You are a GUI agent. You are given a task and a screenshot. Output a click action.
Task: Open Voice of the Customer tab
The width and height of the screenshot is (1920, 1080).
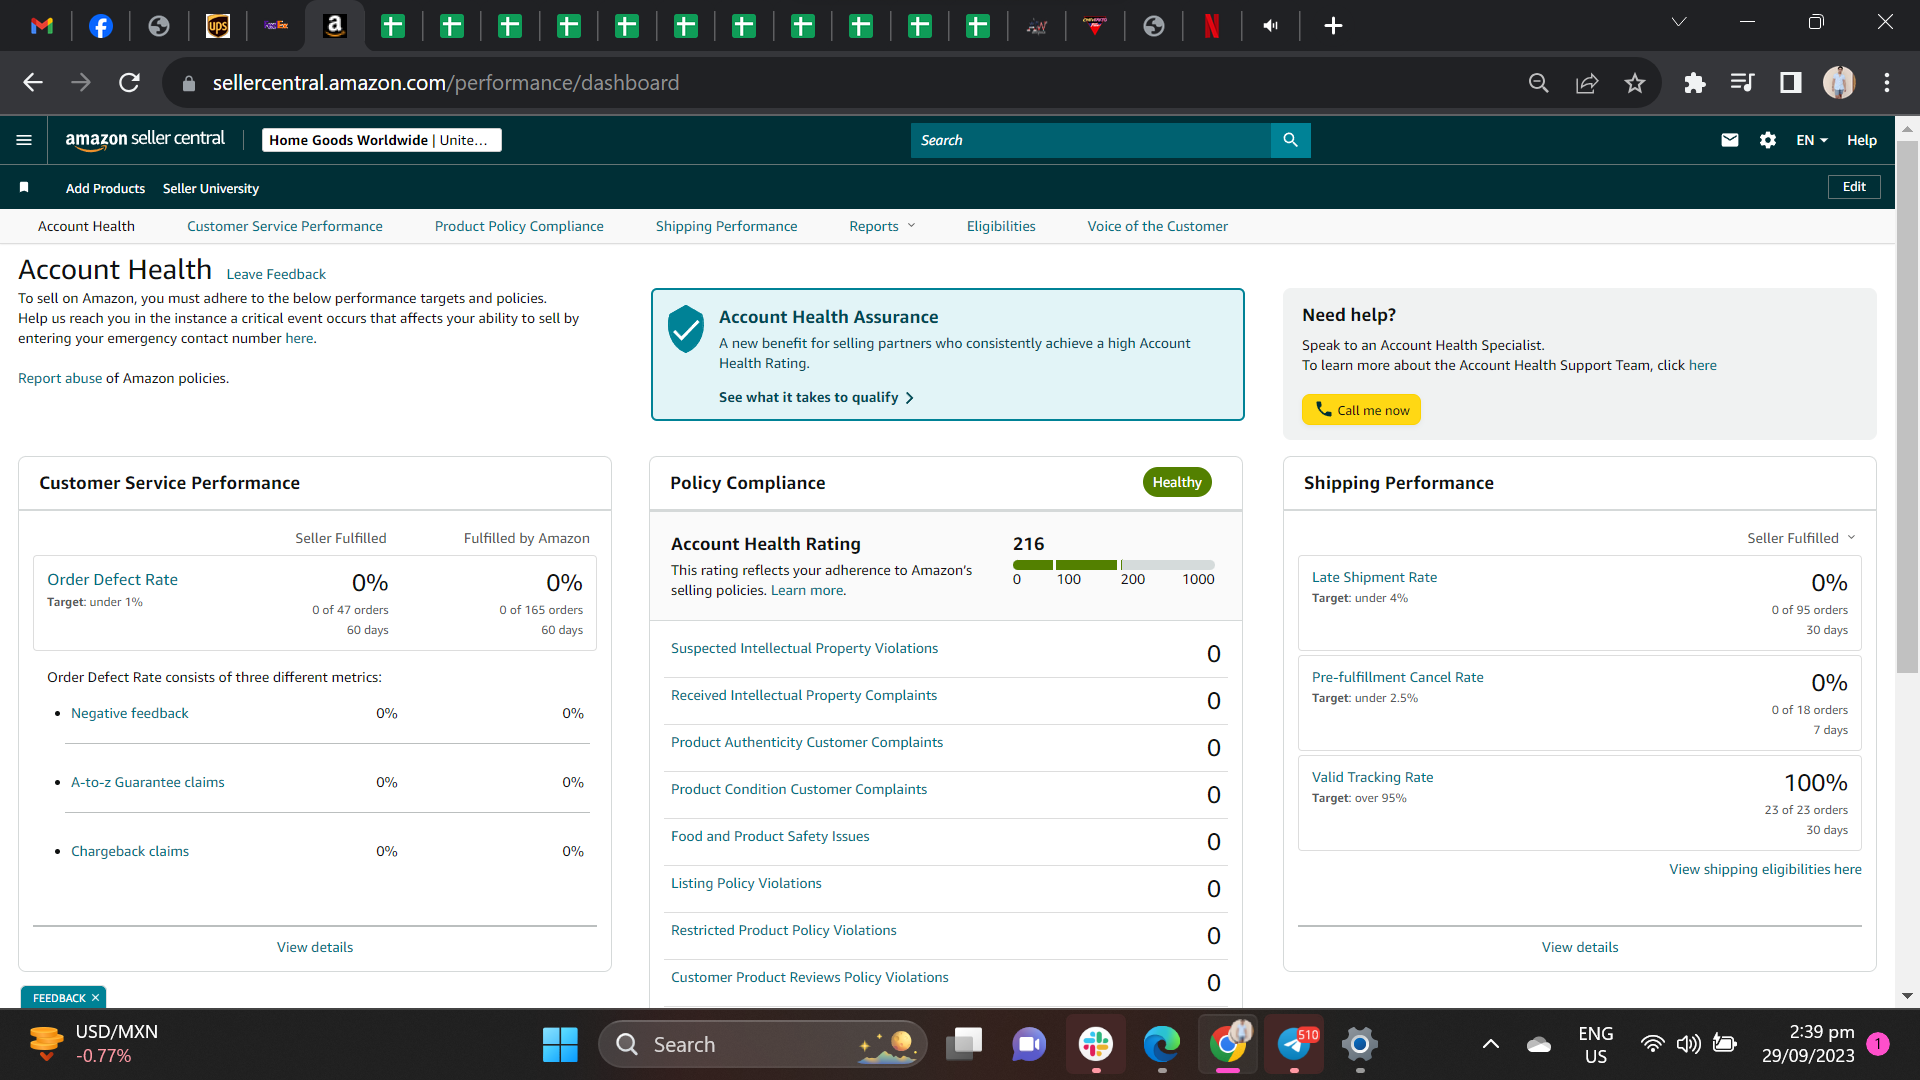(x=1158, y=226)
